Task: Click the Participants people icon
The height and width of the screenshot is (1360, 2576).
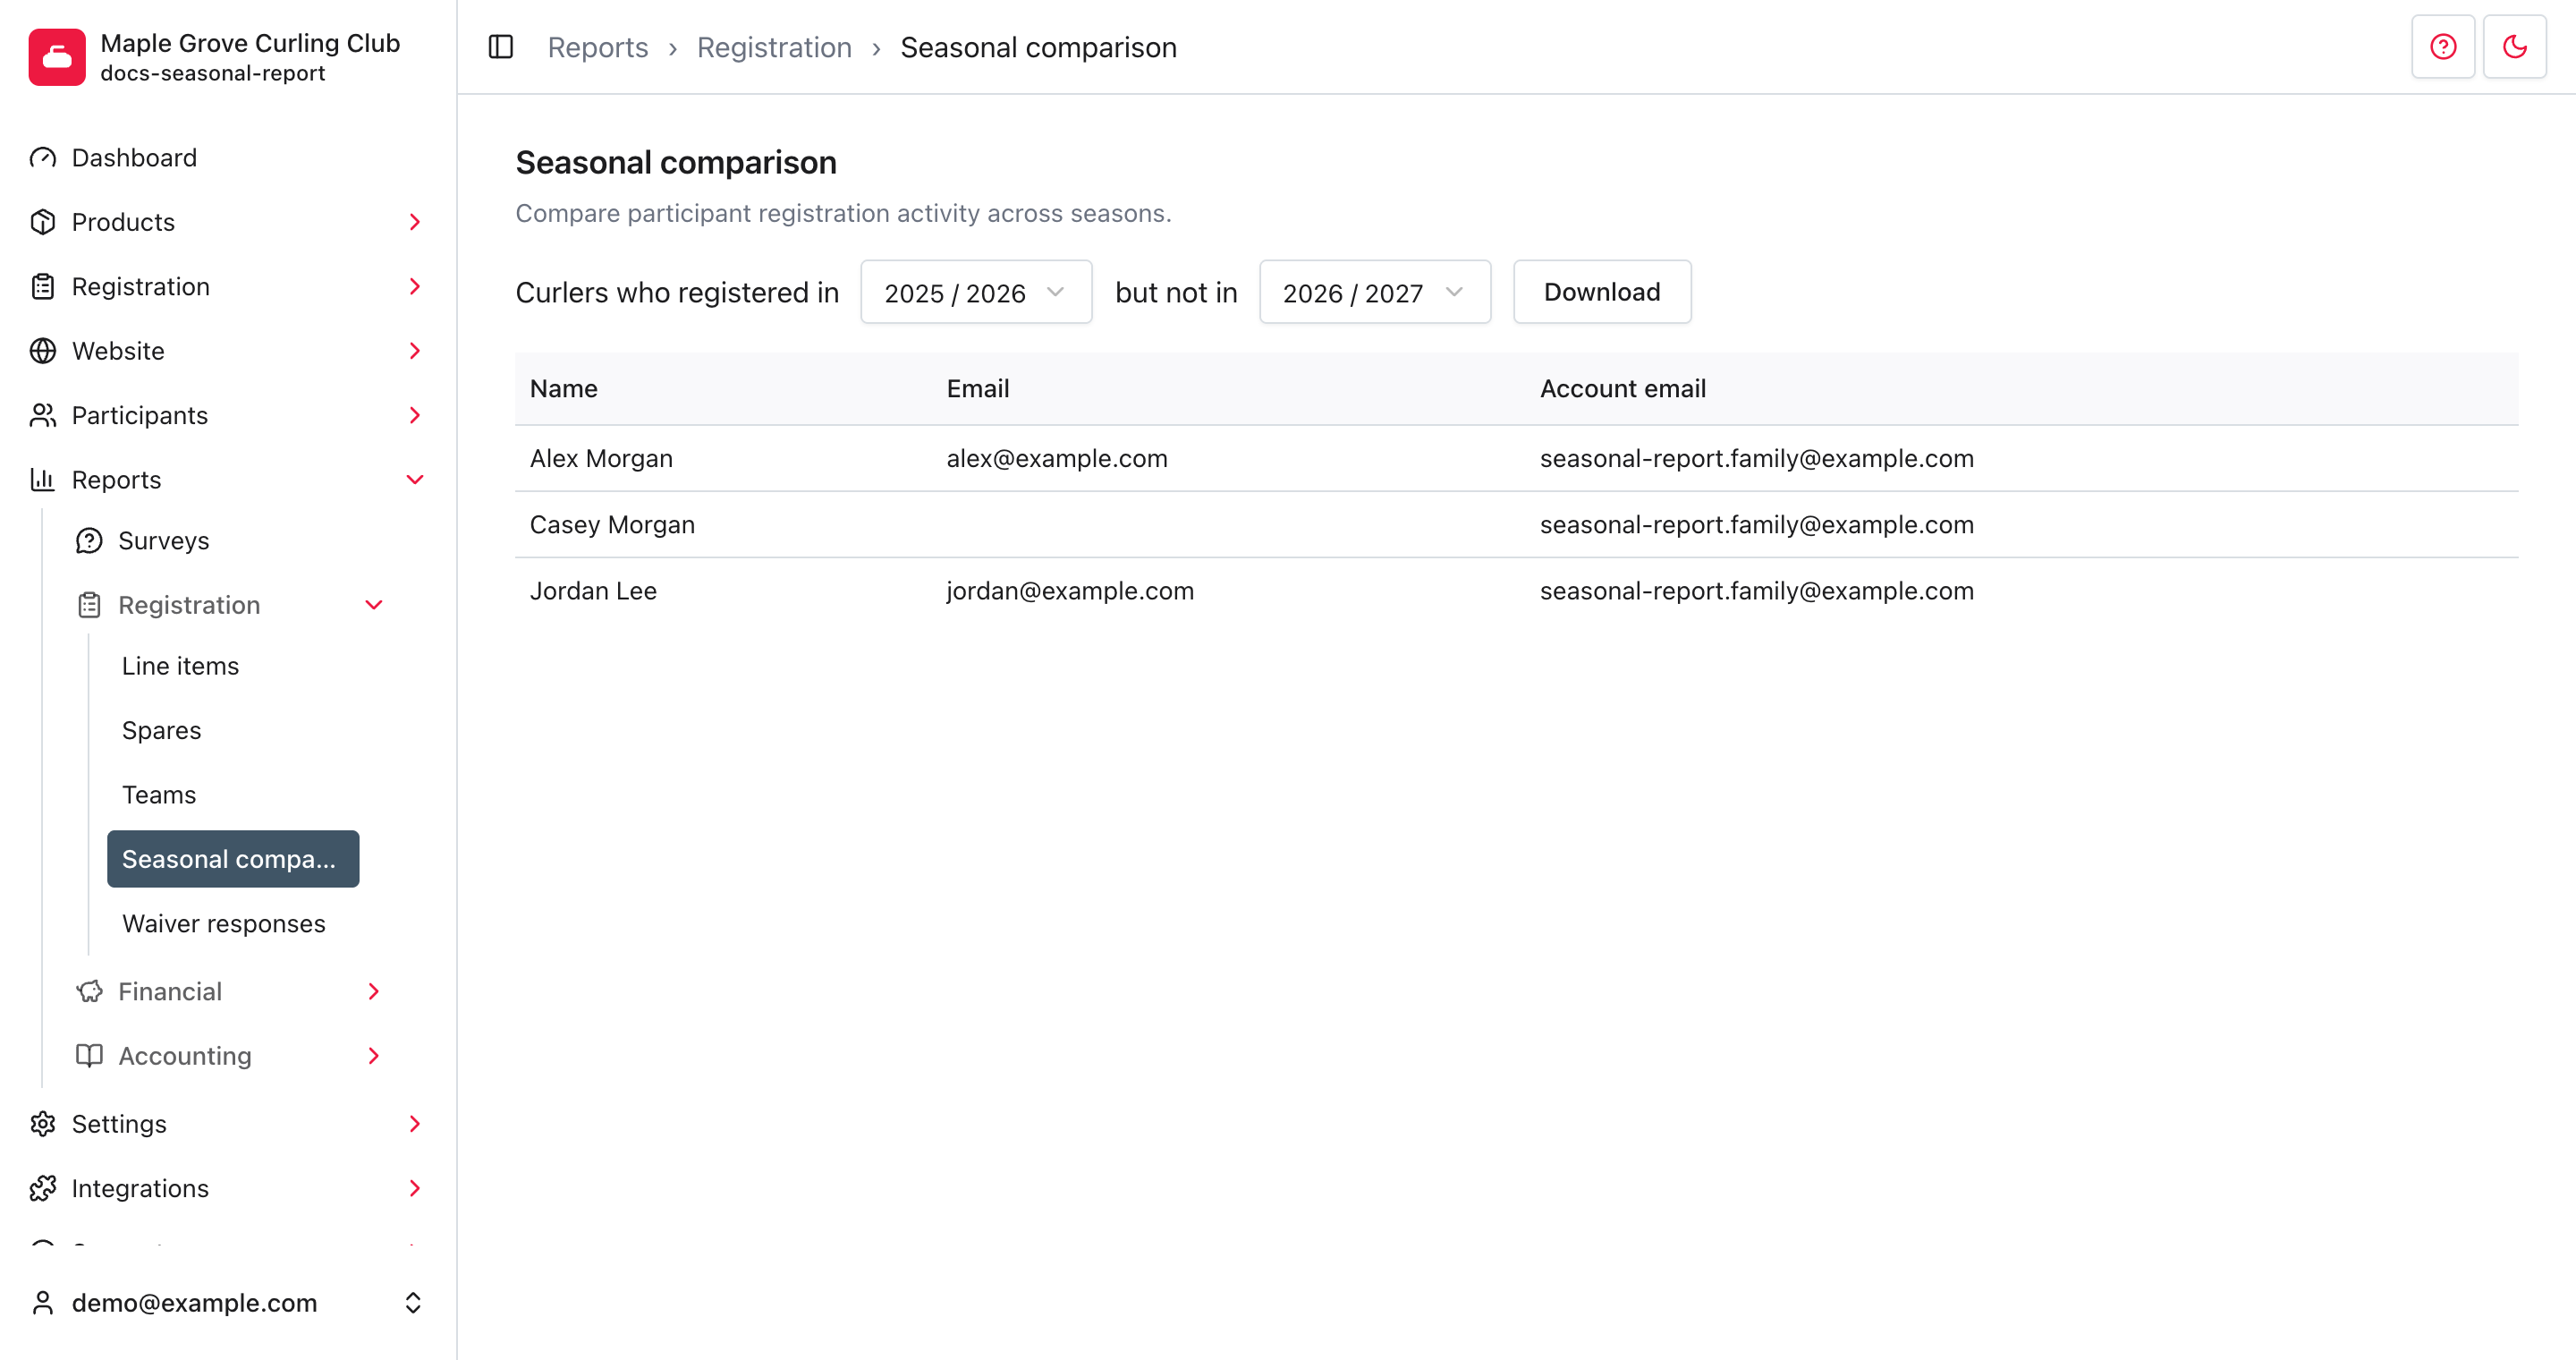Action: click(x=43, y=415)
